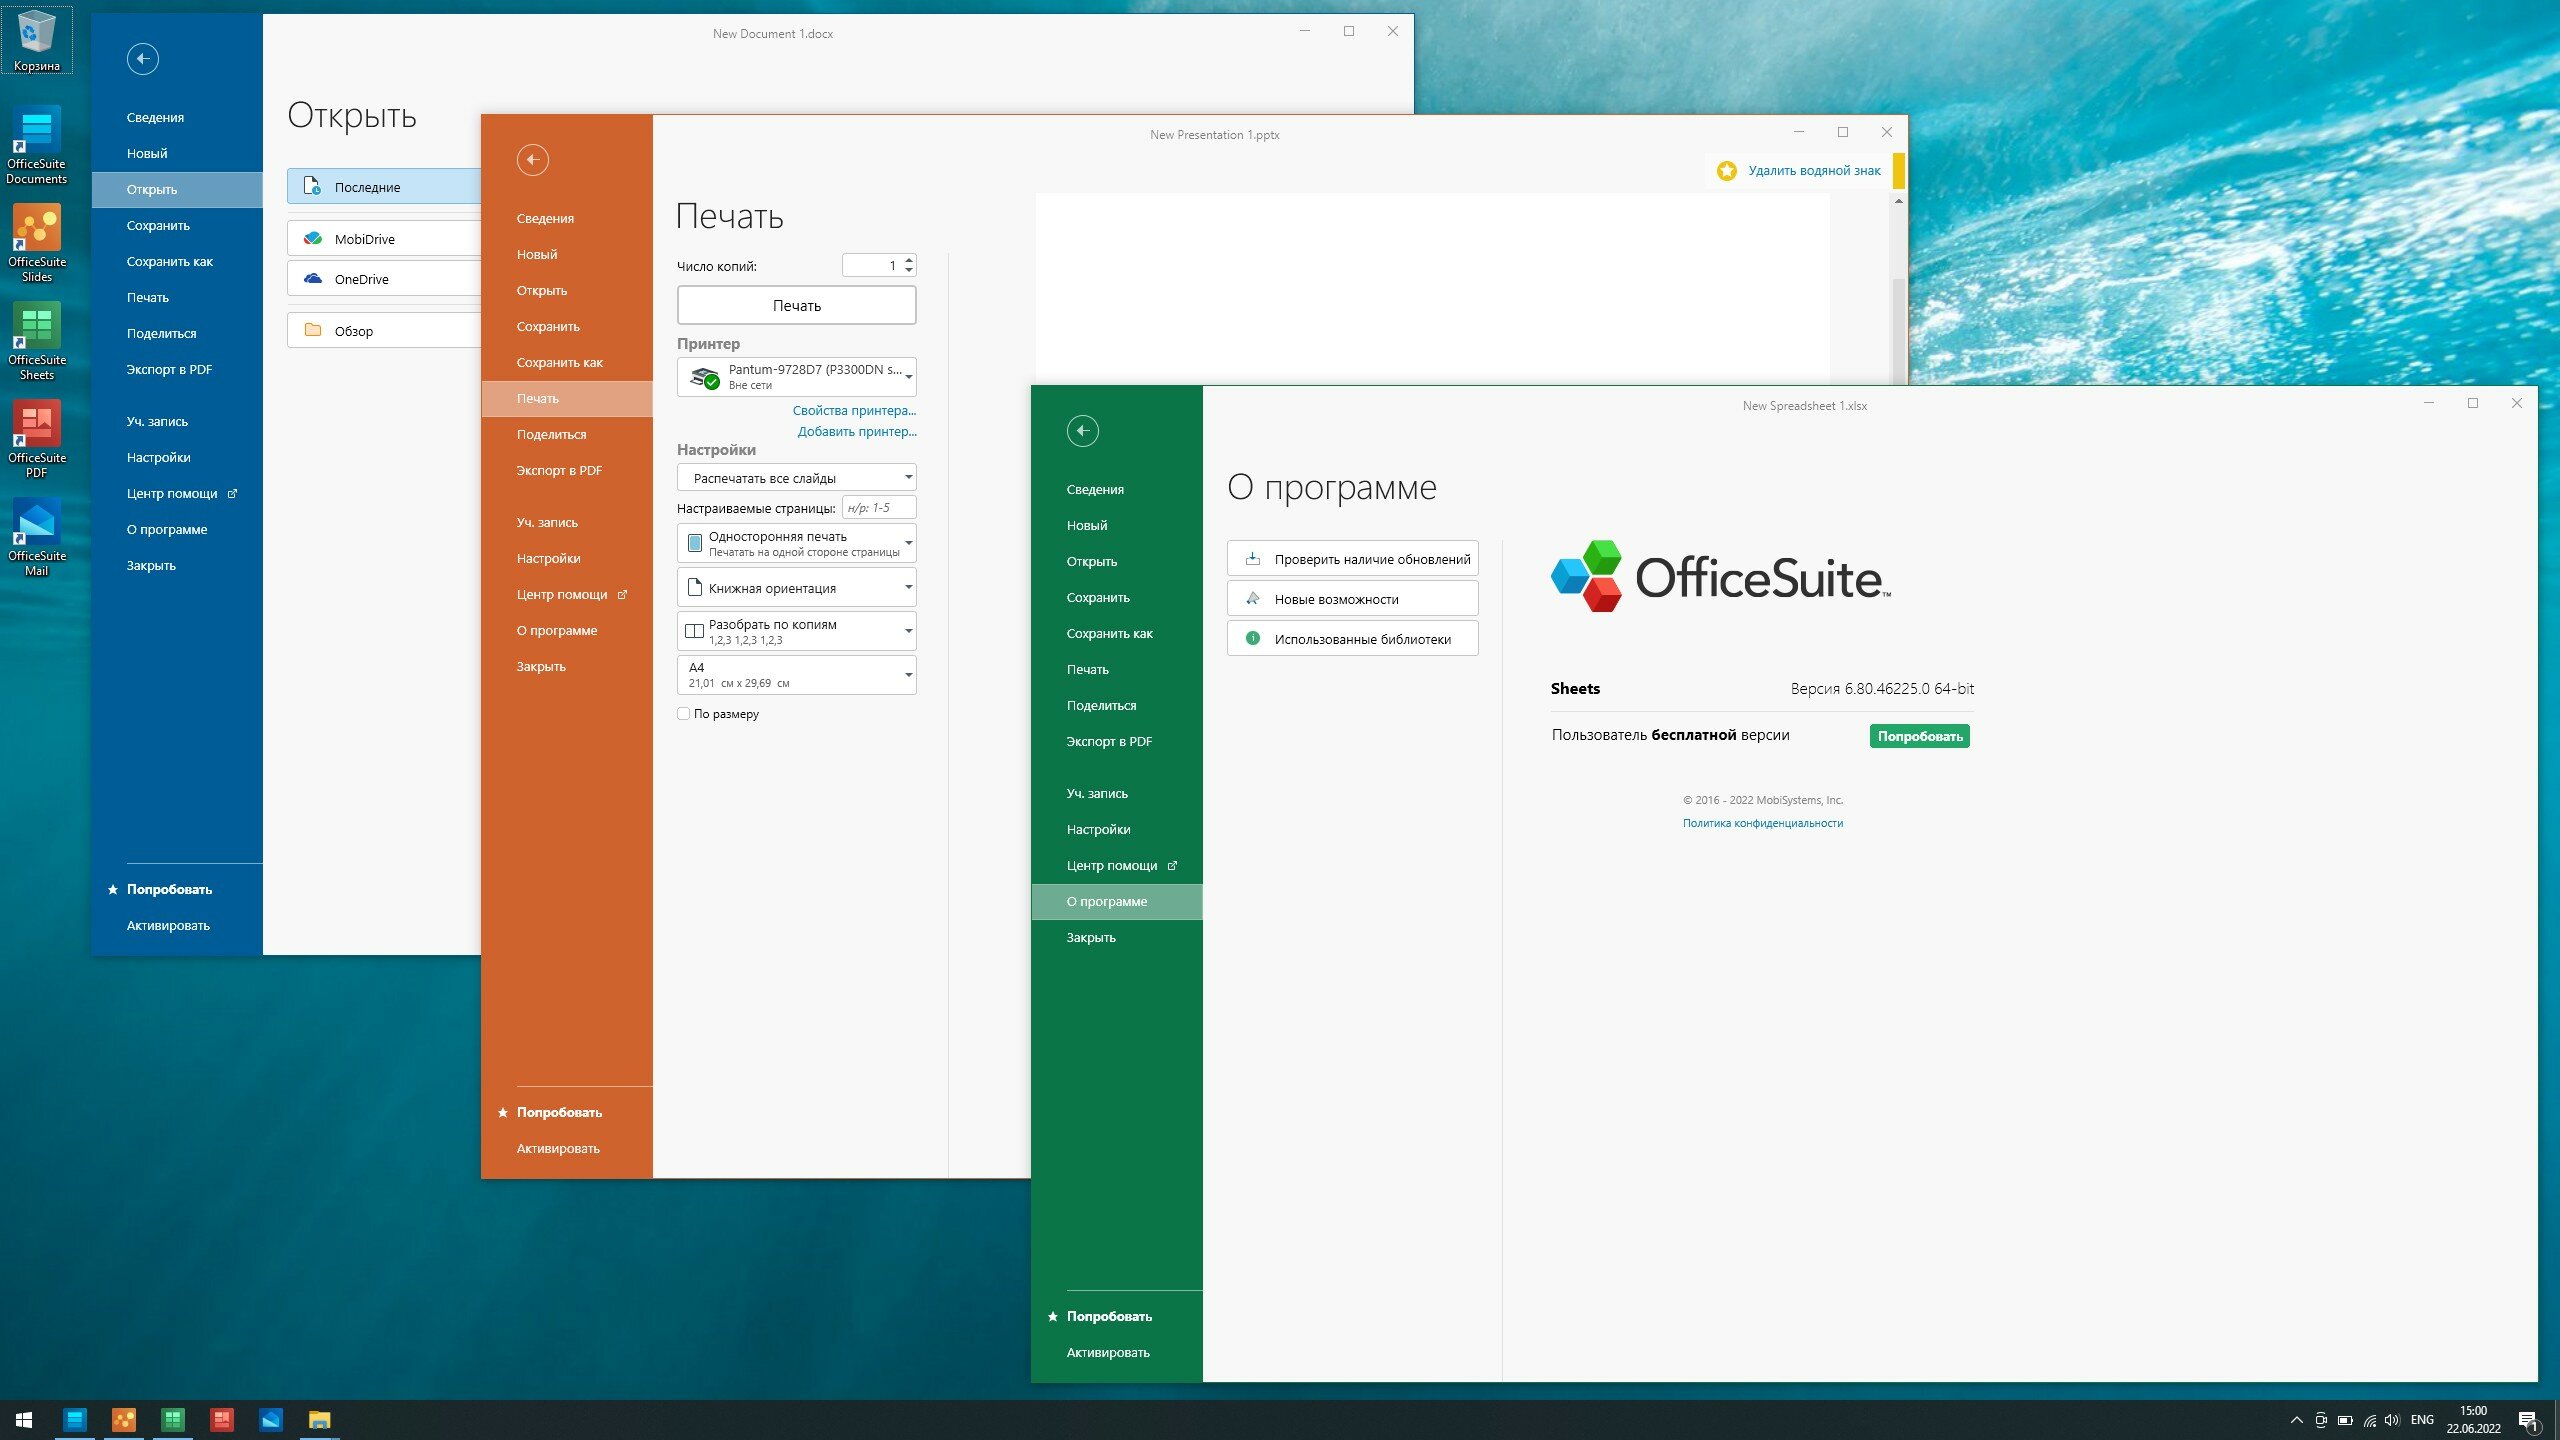This screenshot has width=2560, height=1440.
Task: Click the Последние recent-files icon
Action: (313, 187)
